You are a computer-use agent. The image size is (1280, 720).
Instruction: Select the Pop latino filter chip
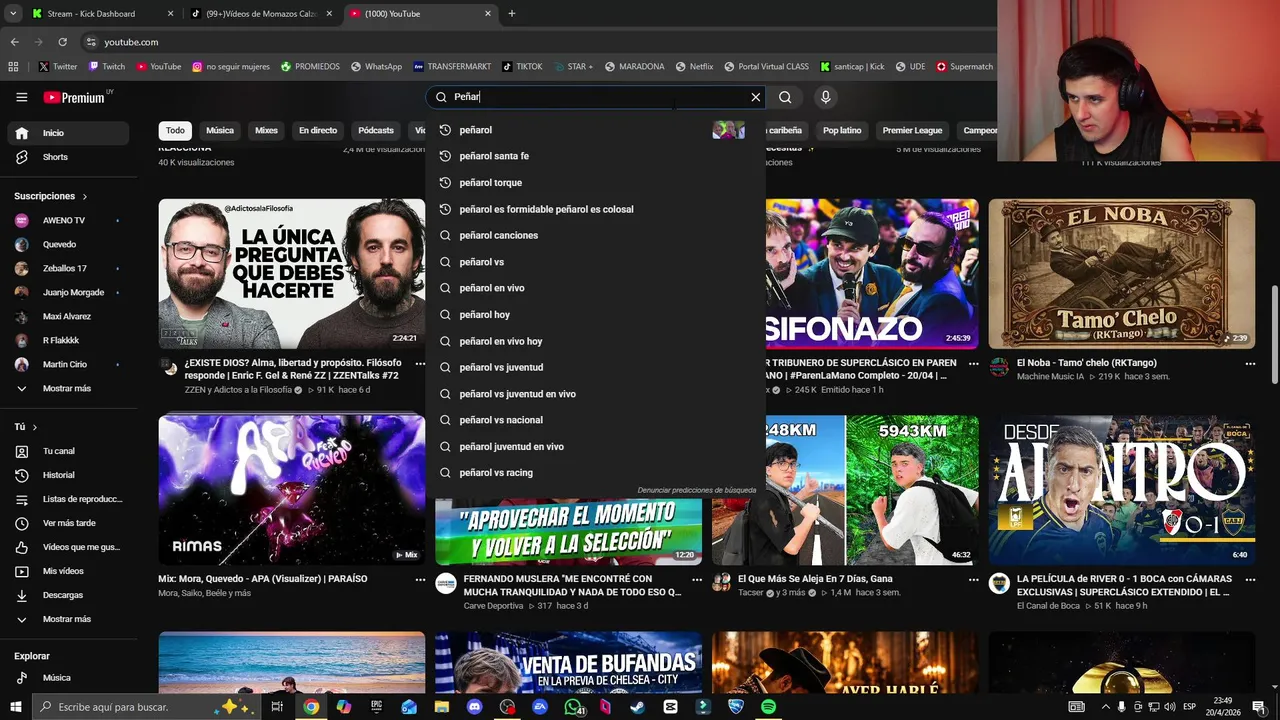tap(842, 131)
